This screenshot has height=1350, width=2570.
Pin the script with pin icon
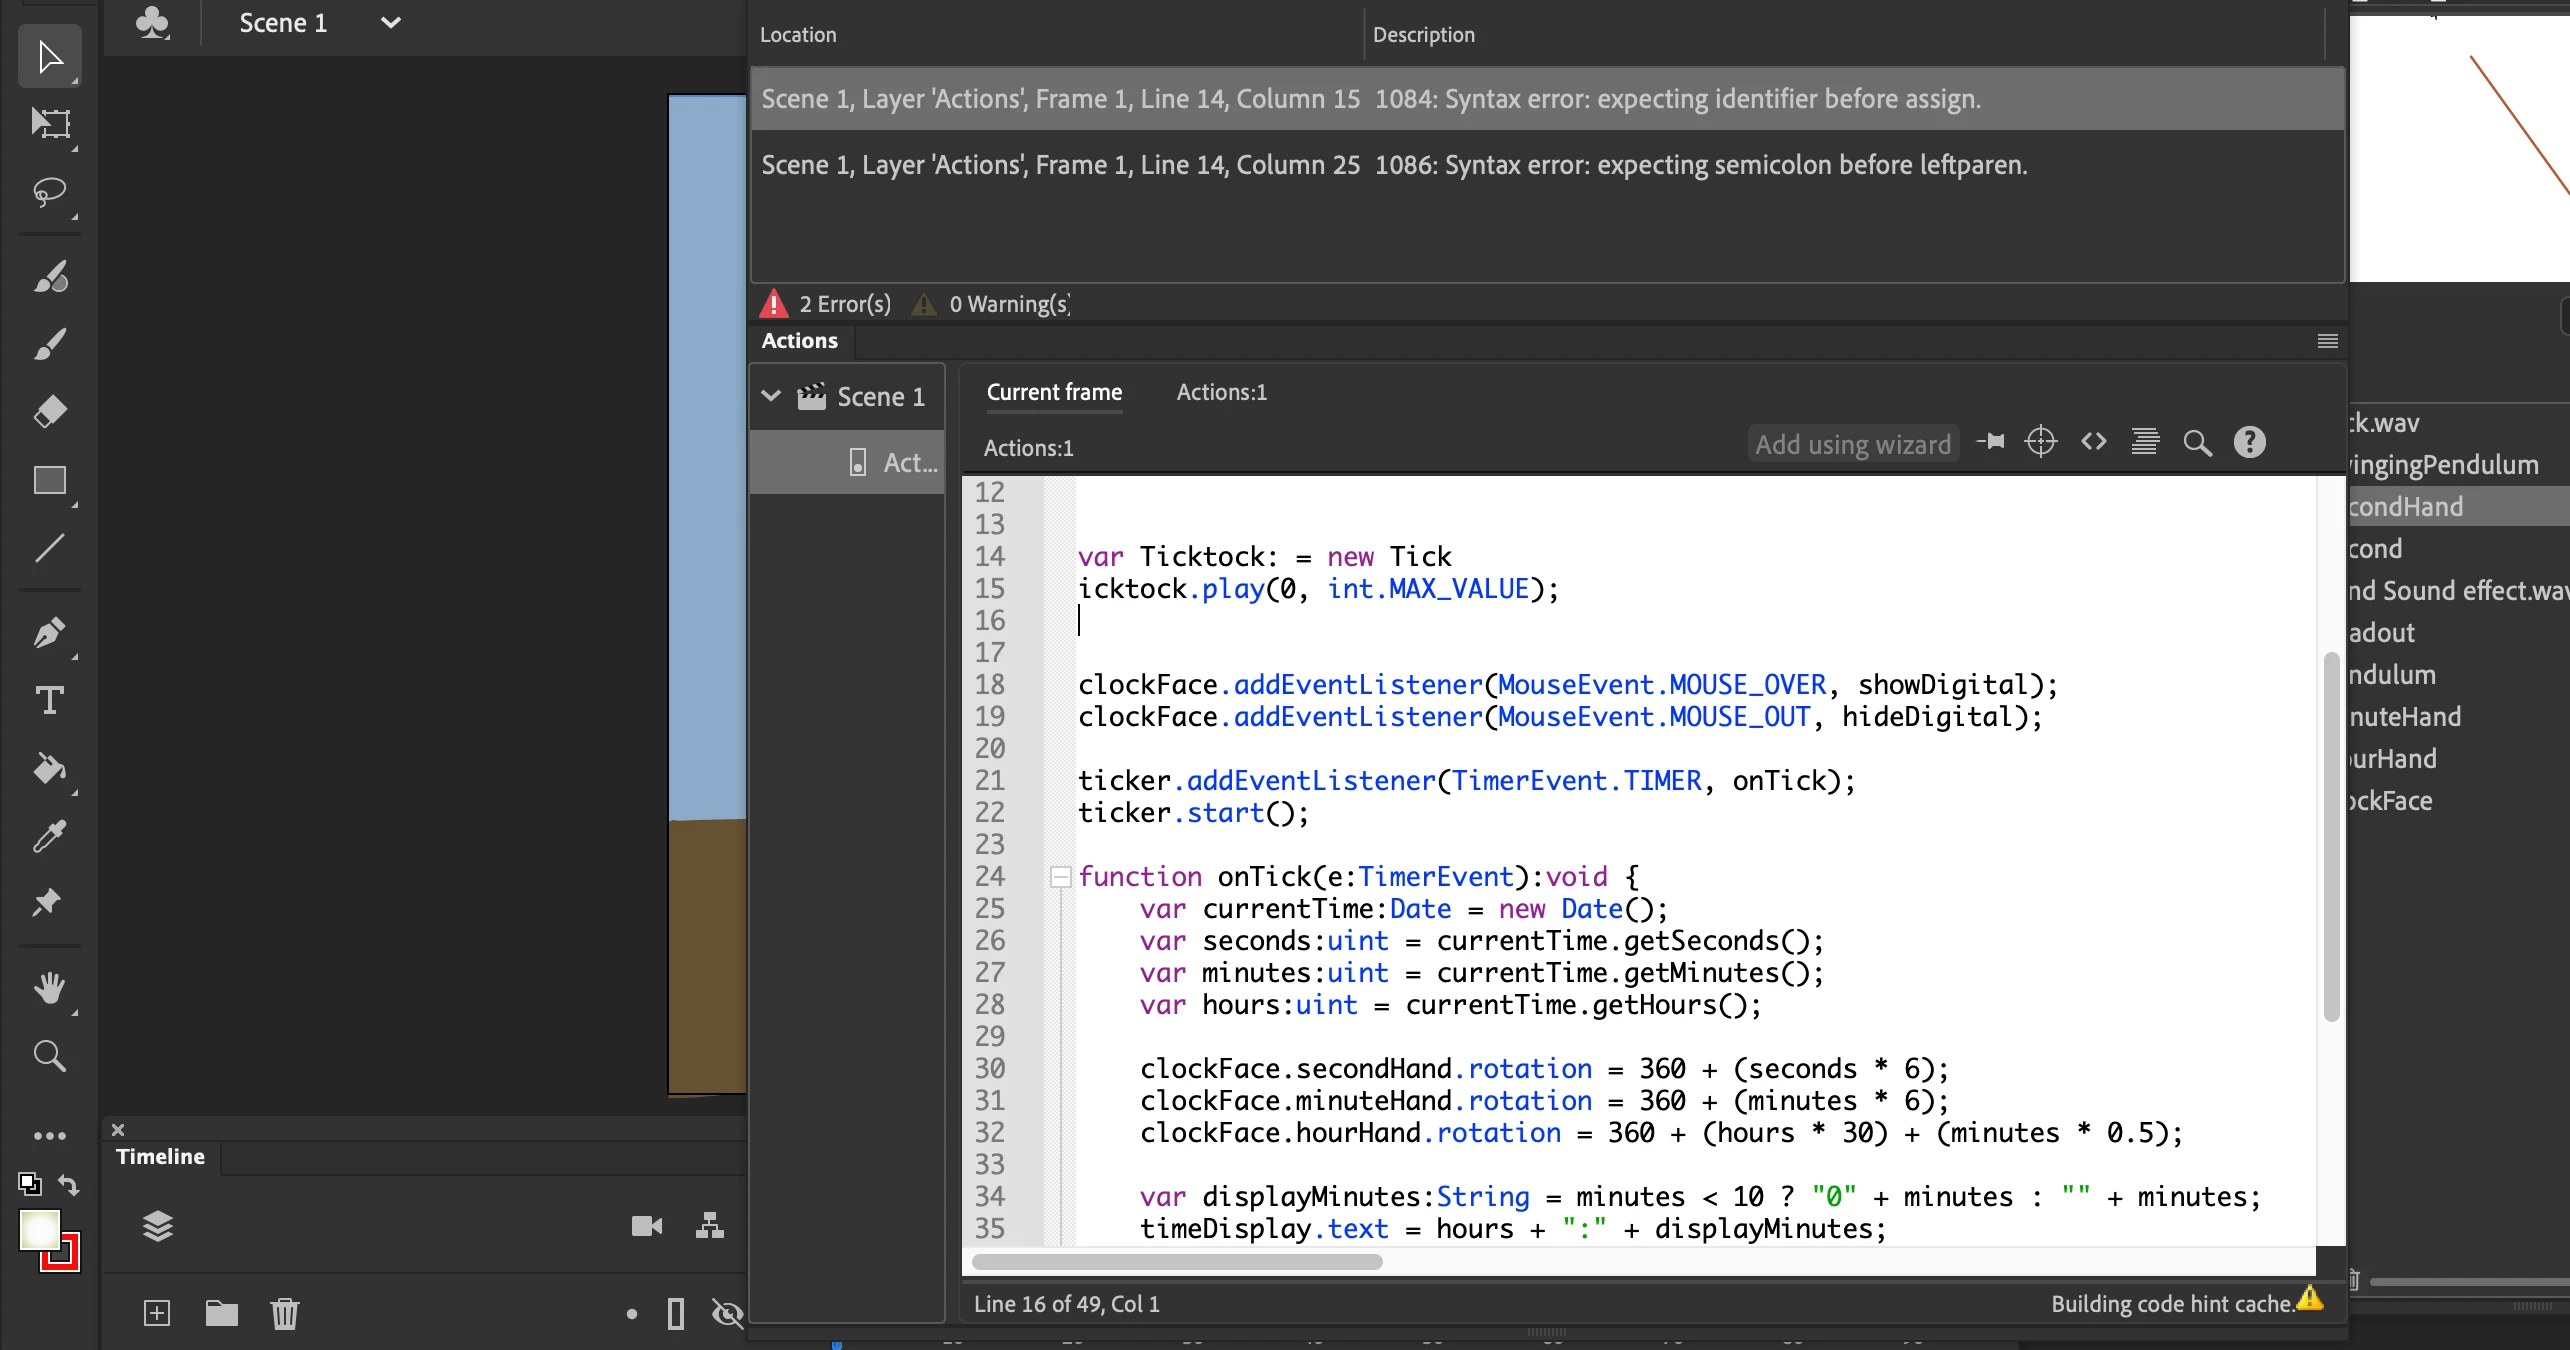(x=1991, y=442)
